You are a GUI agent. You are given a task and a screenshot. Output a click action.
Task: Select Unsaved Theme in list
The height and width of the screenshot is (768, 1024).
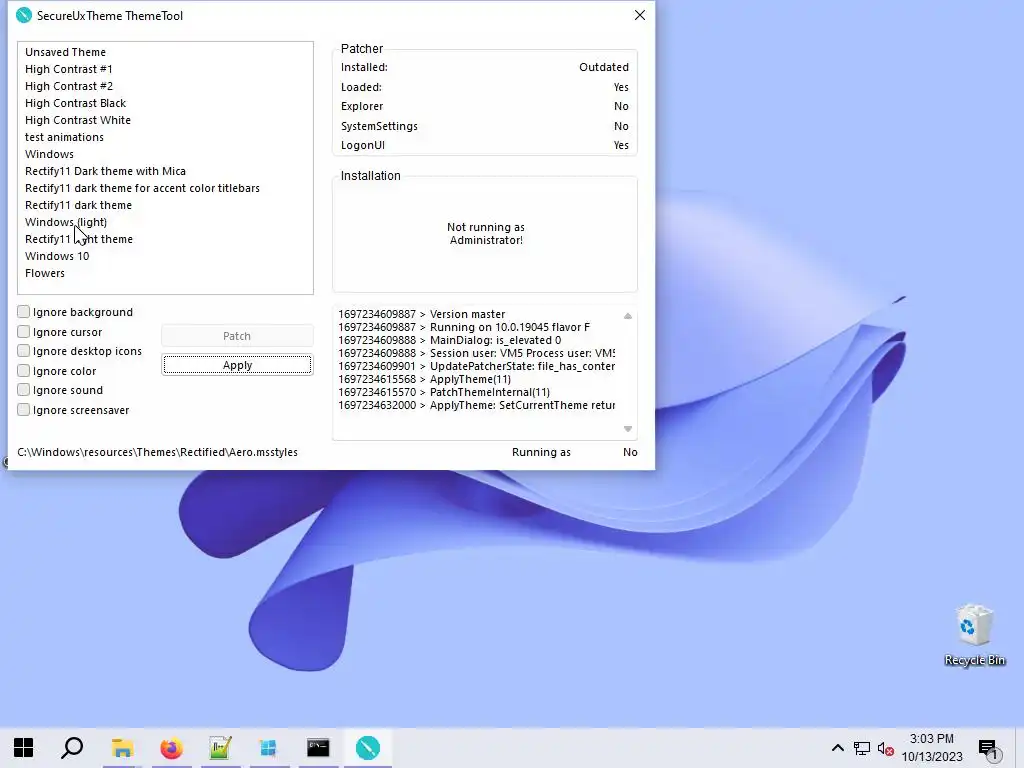point(65,52)
